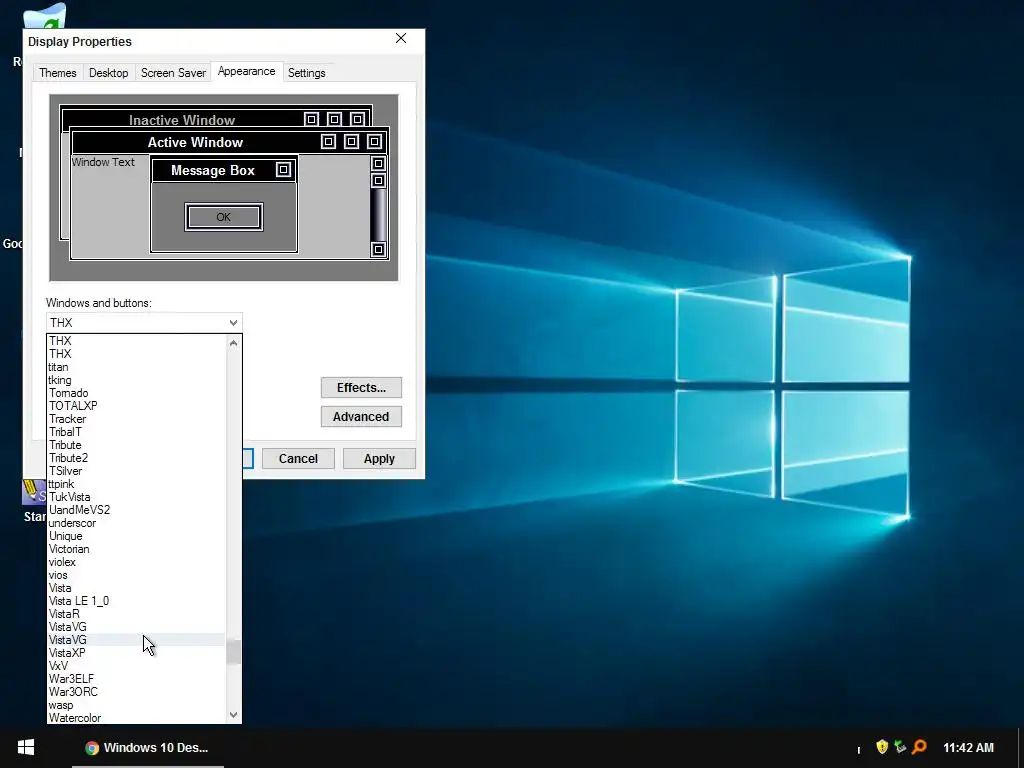Go to the Settings tab
Viewport: 1024px width, 768px height.
click(x=306, y=72)
